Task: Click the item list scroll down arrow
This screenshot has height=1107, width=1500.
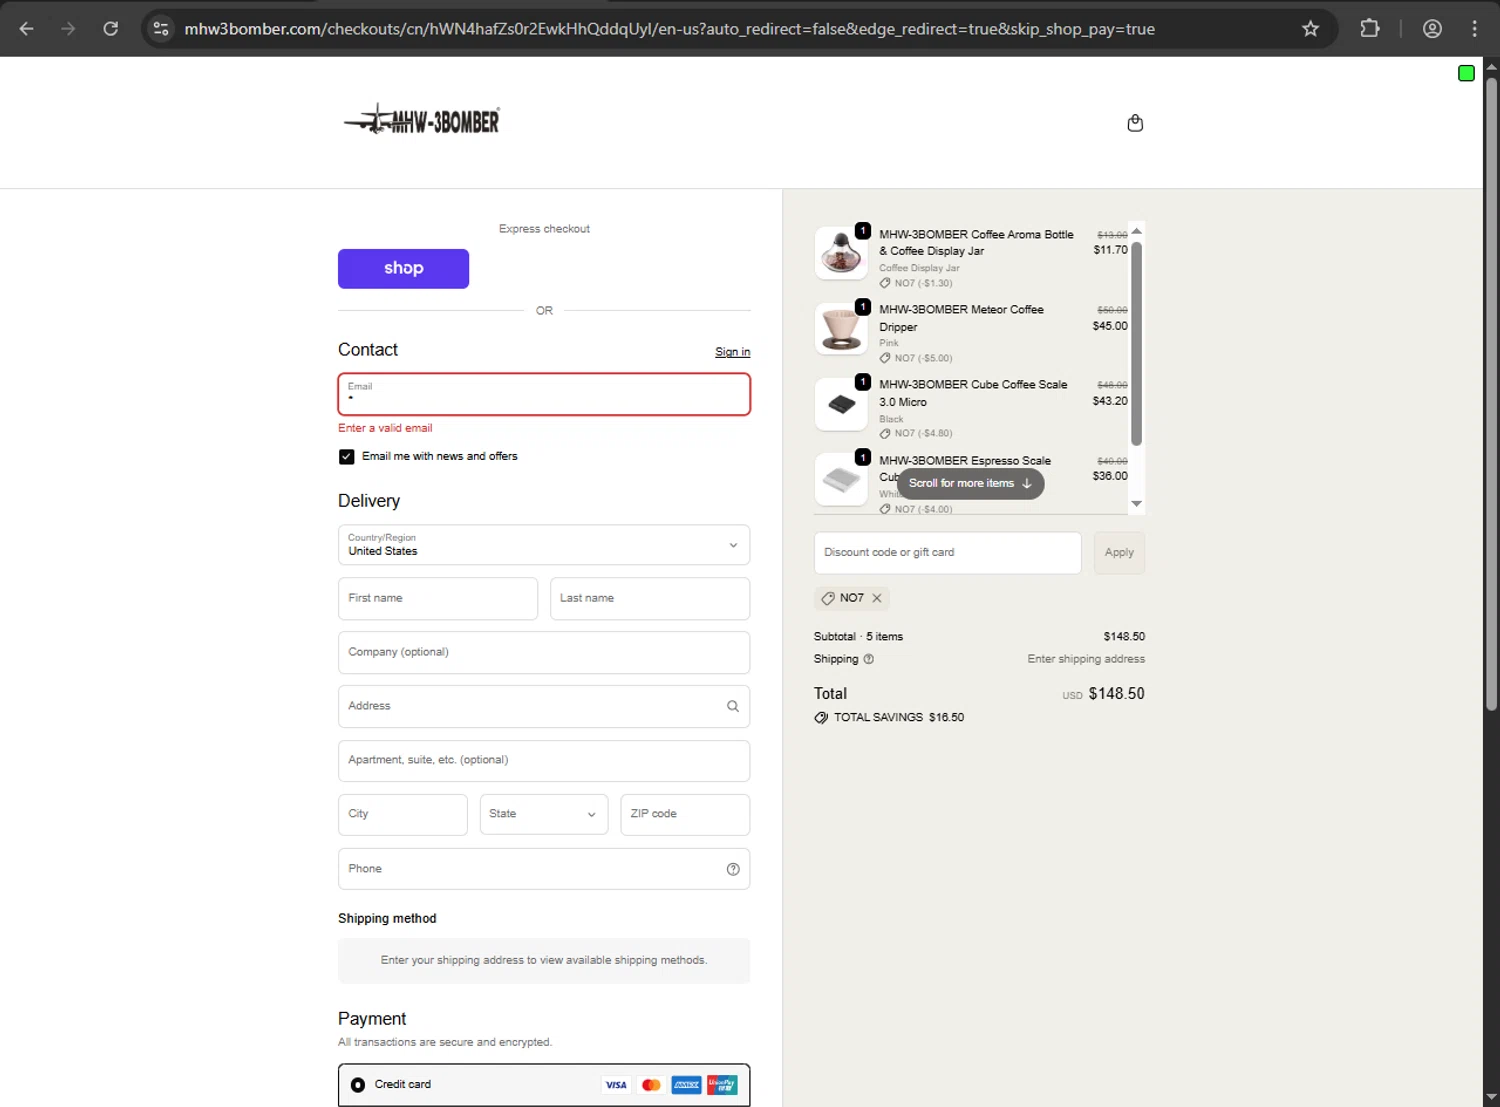Action: 1136,504
